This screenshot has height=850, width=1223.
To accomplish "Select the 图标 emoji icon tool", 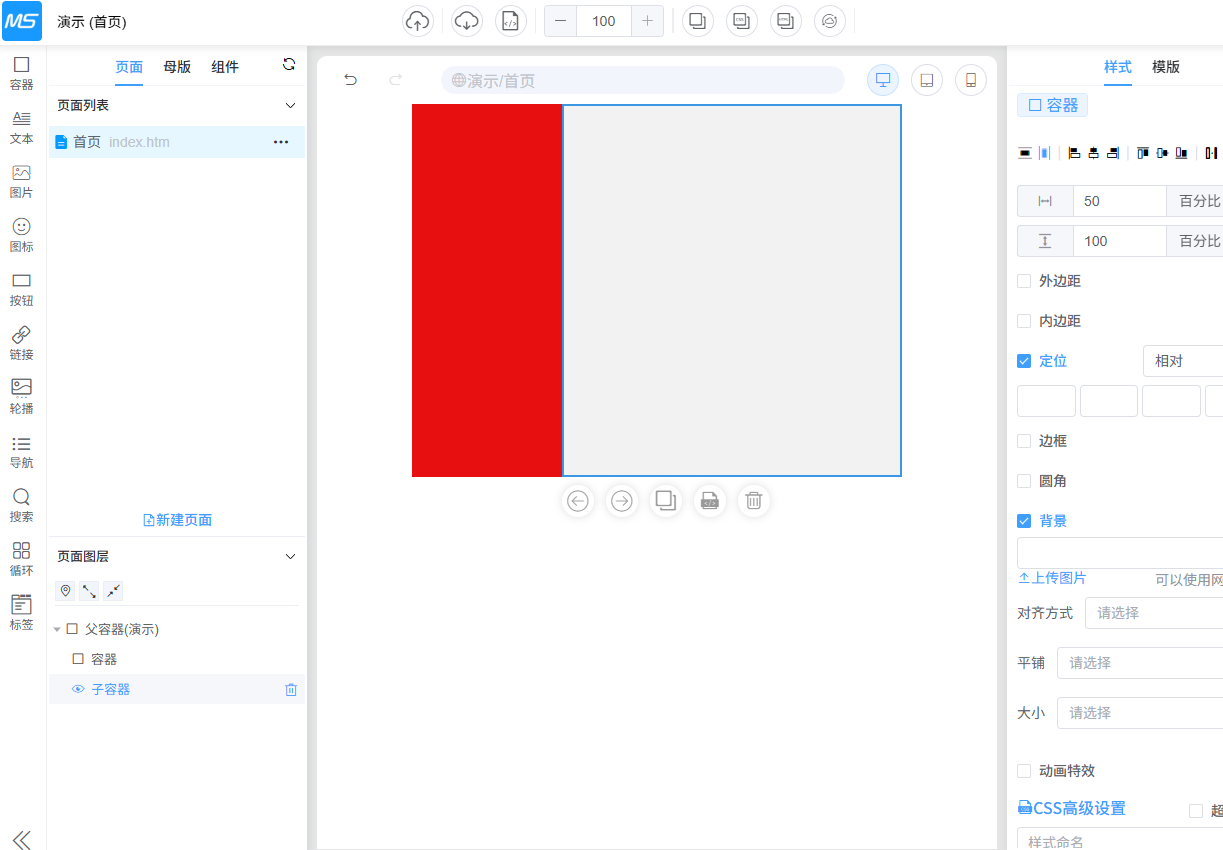I will point(21,234).
